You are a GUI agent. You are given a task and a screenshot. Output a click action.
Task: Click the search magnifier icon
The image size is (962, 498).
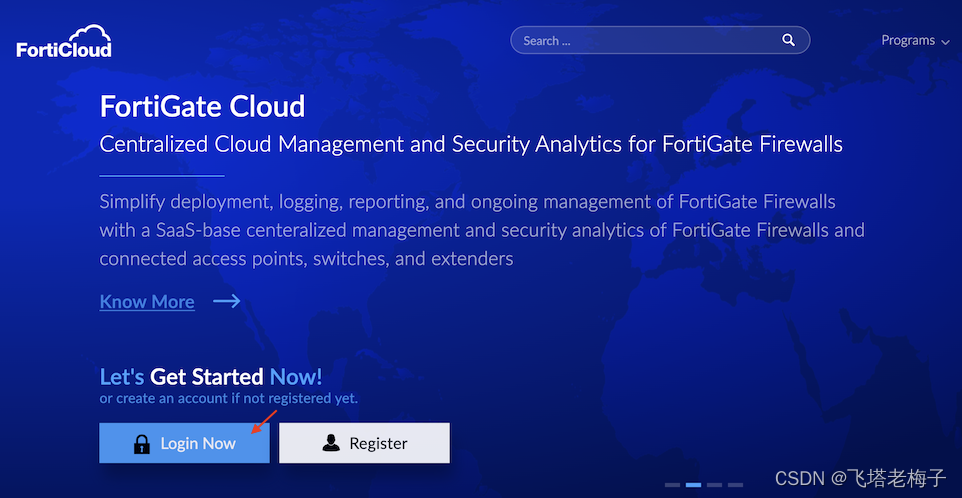click(x=788, y=40)
